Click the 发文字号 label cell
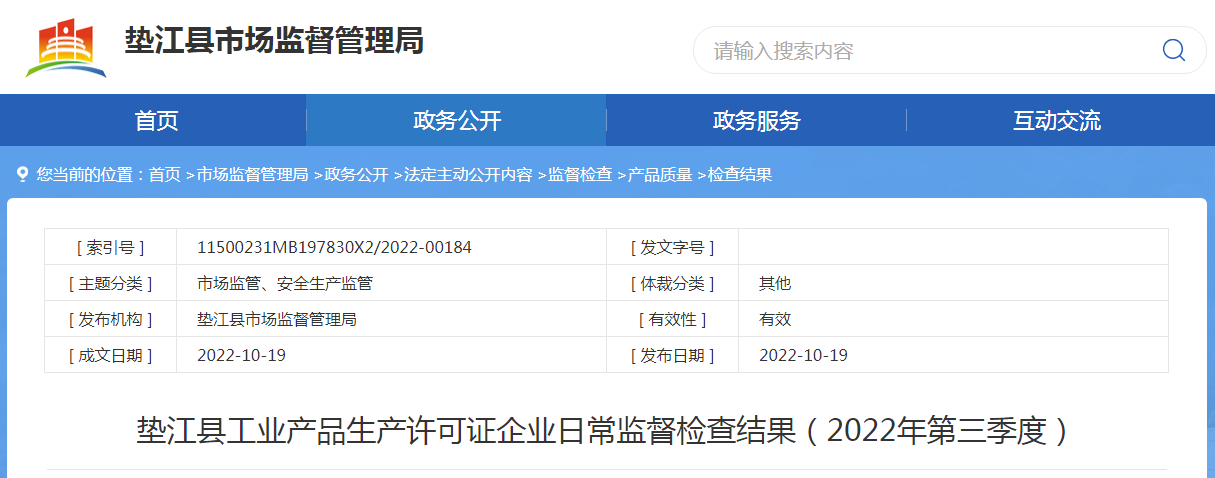 pyautogui.click(x=672, y=247)
